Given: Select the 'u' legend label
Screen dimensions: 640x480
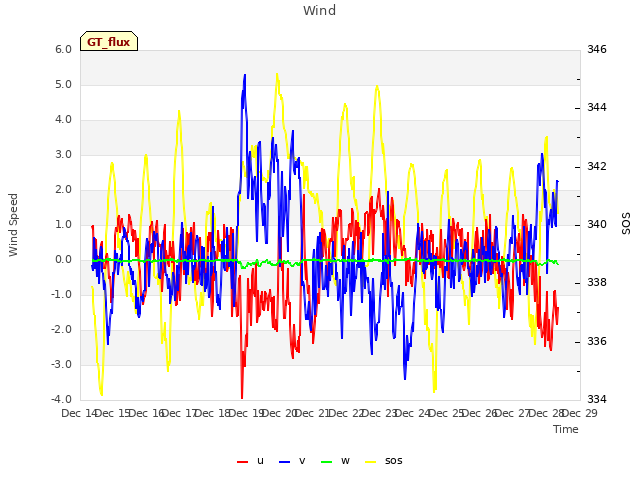Looking at the screenshot, I should 260,461.
